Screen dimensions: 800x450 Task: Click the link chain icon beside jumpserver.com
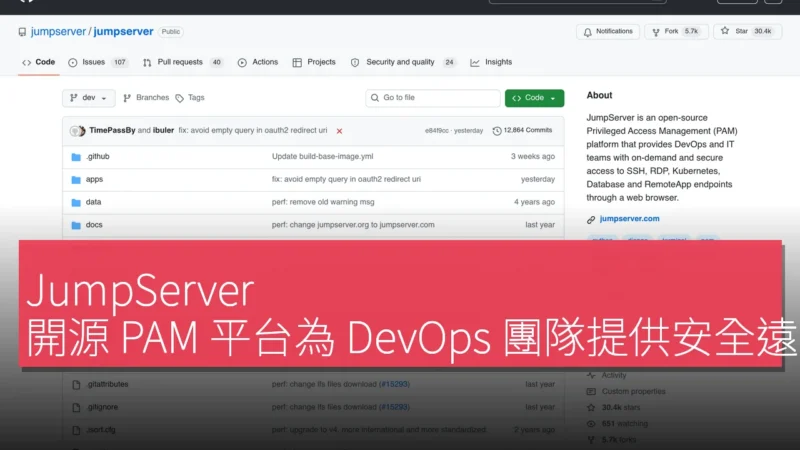[x=591, y=219]
